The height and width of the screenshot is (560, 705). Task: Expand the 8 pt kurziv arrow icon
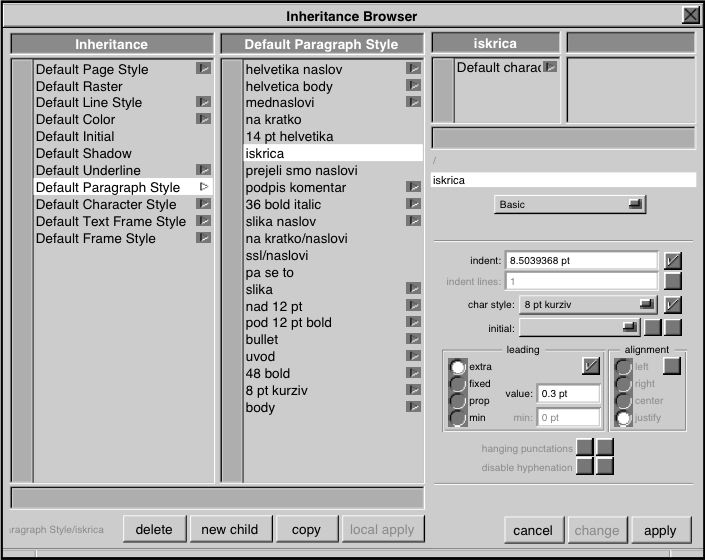click(x=413, y=390)
